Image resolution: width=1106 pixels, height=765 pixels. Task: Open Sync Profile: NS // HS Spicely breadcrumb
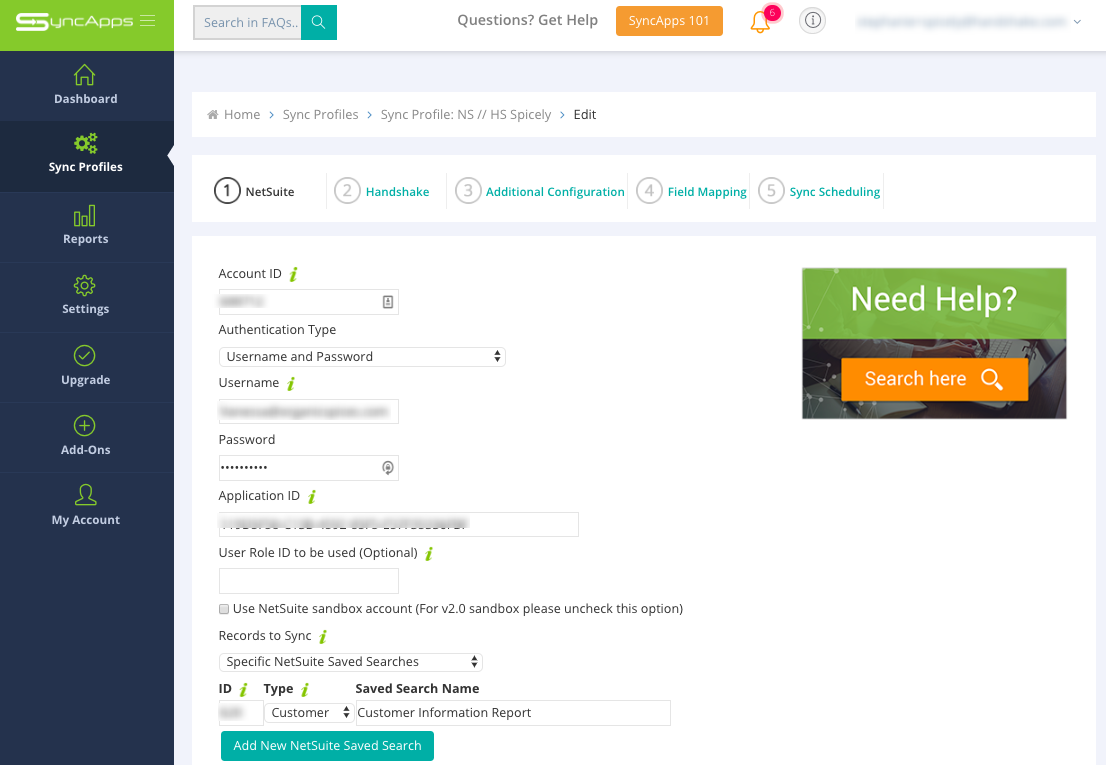(466, 114)
